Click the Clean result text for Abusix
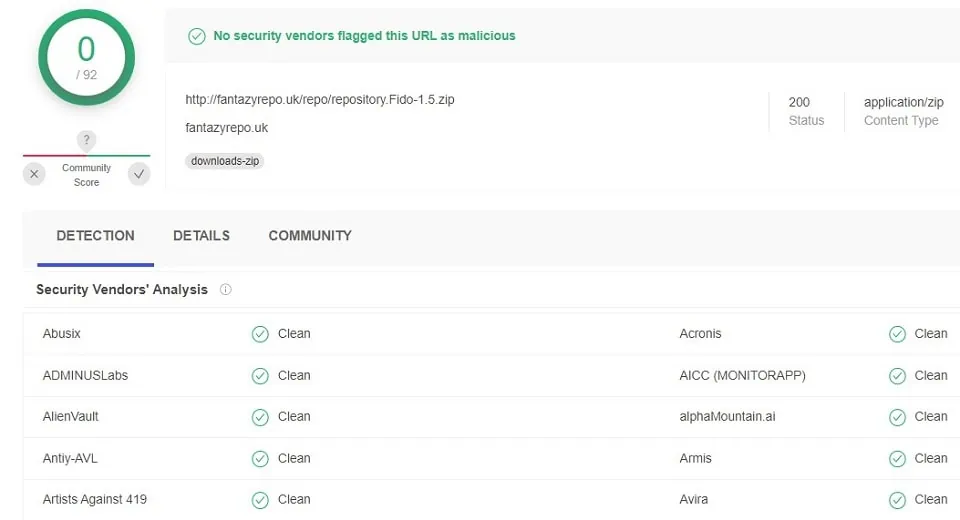This screenshot has width=960, height=520. click(x=294, y=334)
